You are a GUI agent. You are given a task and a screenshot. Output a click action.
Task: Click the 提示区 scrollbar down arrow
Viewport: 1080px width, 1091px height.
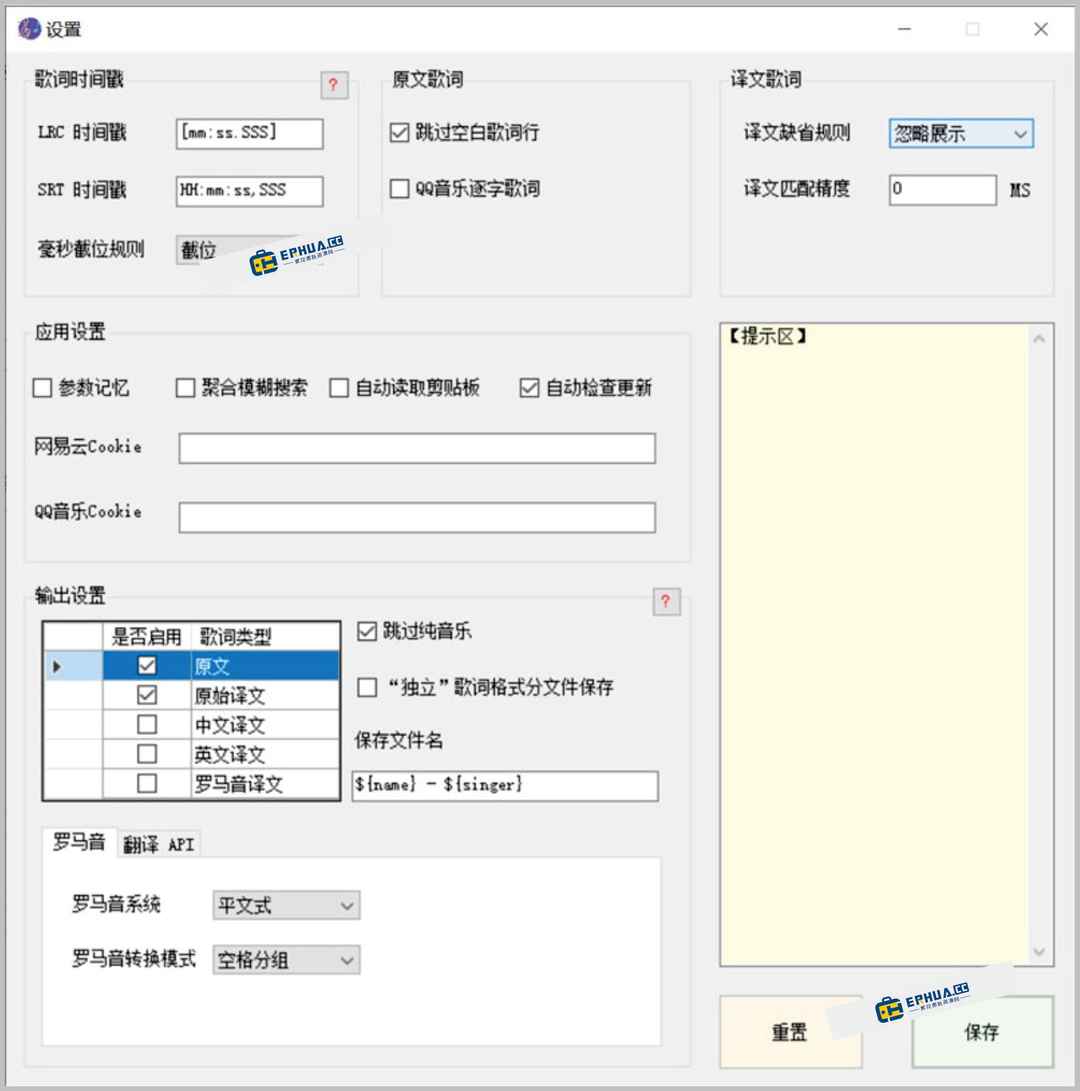1040,951
